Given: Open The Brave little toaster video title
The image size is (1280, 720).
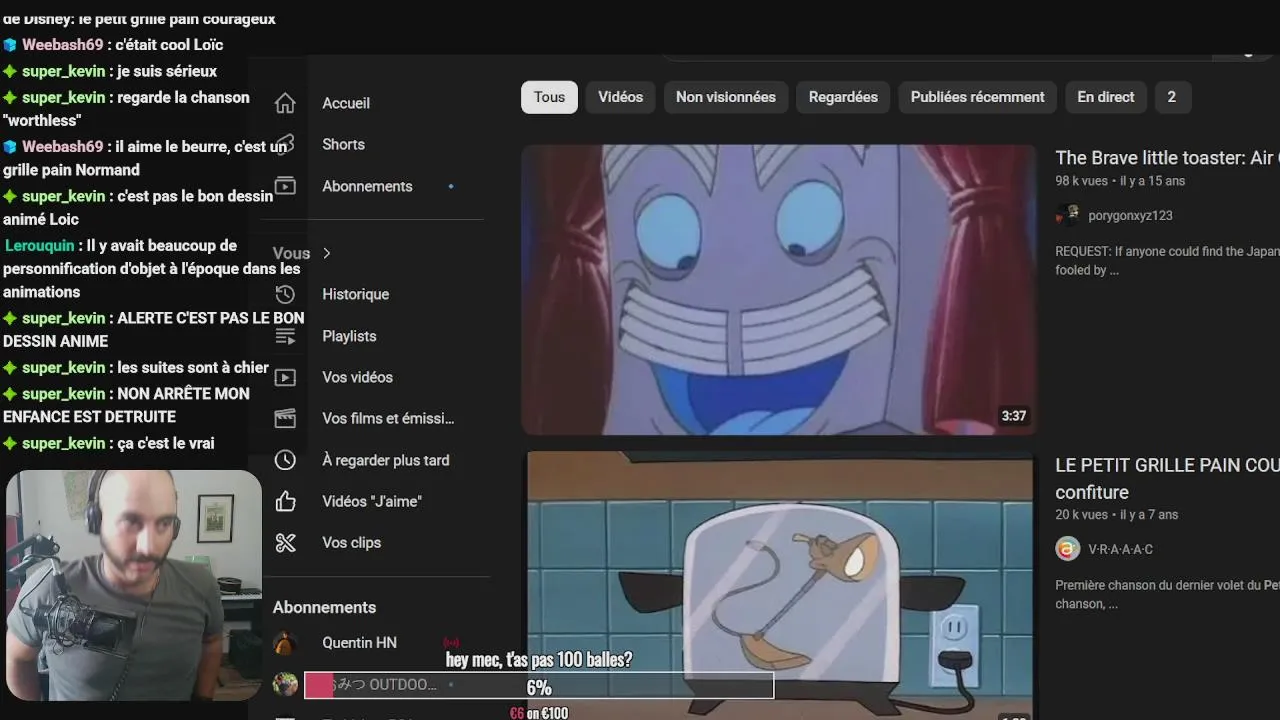Looking at the screenshot, I should point(1167,158).
